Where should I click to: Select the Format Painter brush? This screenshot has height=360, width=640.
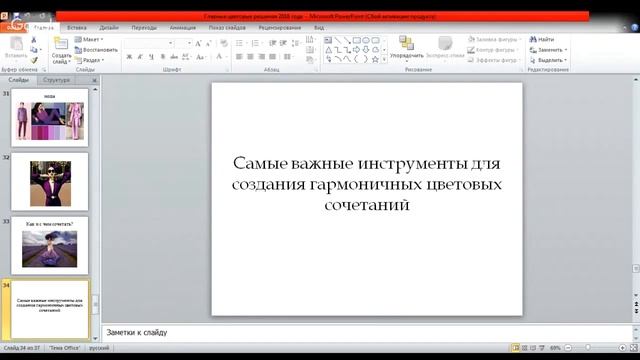pos(34,60)
